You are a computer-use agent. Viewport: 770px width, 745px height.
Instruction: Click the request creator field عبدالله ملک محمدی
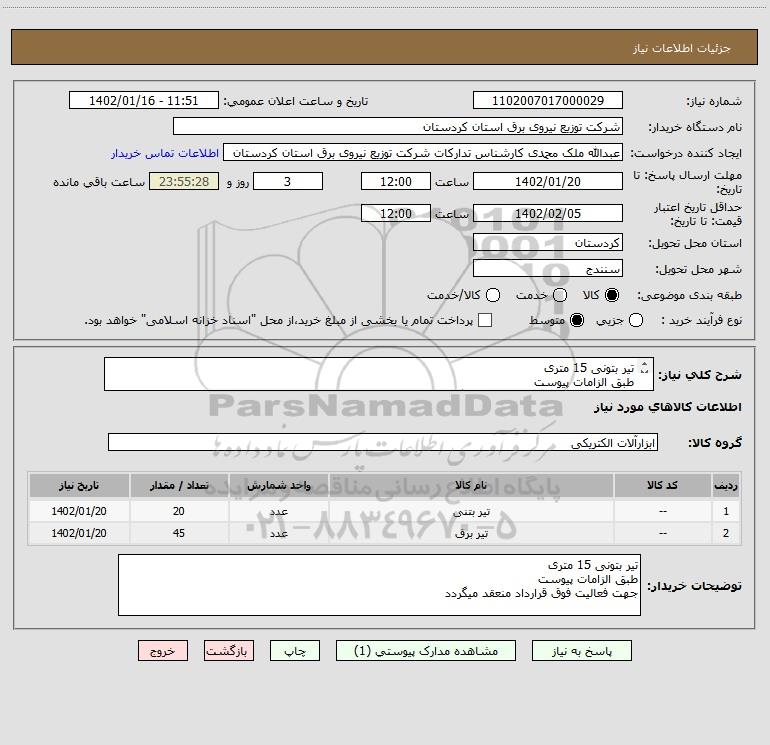(x=423, y=153)
